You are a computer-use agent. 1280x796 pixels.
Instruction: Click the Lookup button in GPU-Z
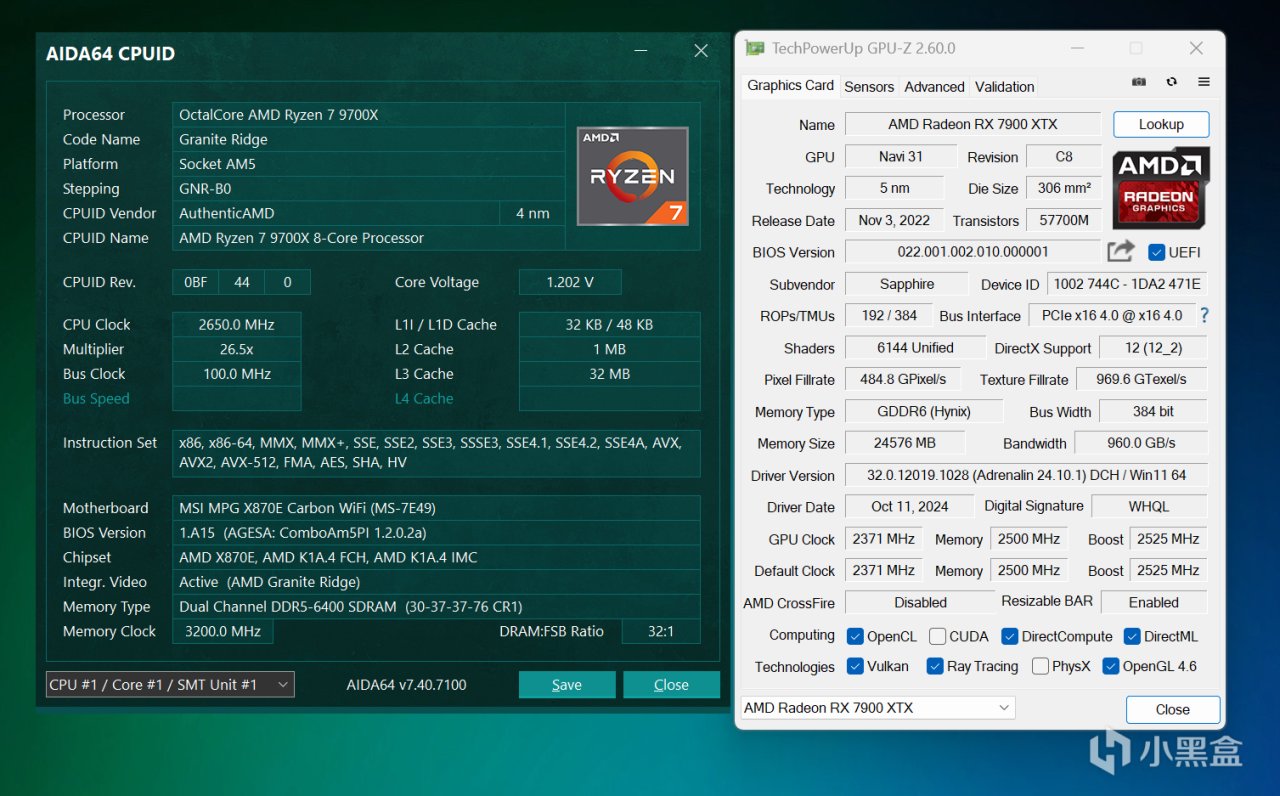tap(1161, 124)
